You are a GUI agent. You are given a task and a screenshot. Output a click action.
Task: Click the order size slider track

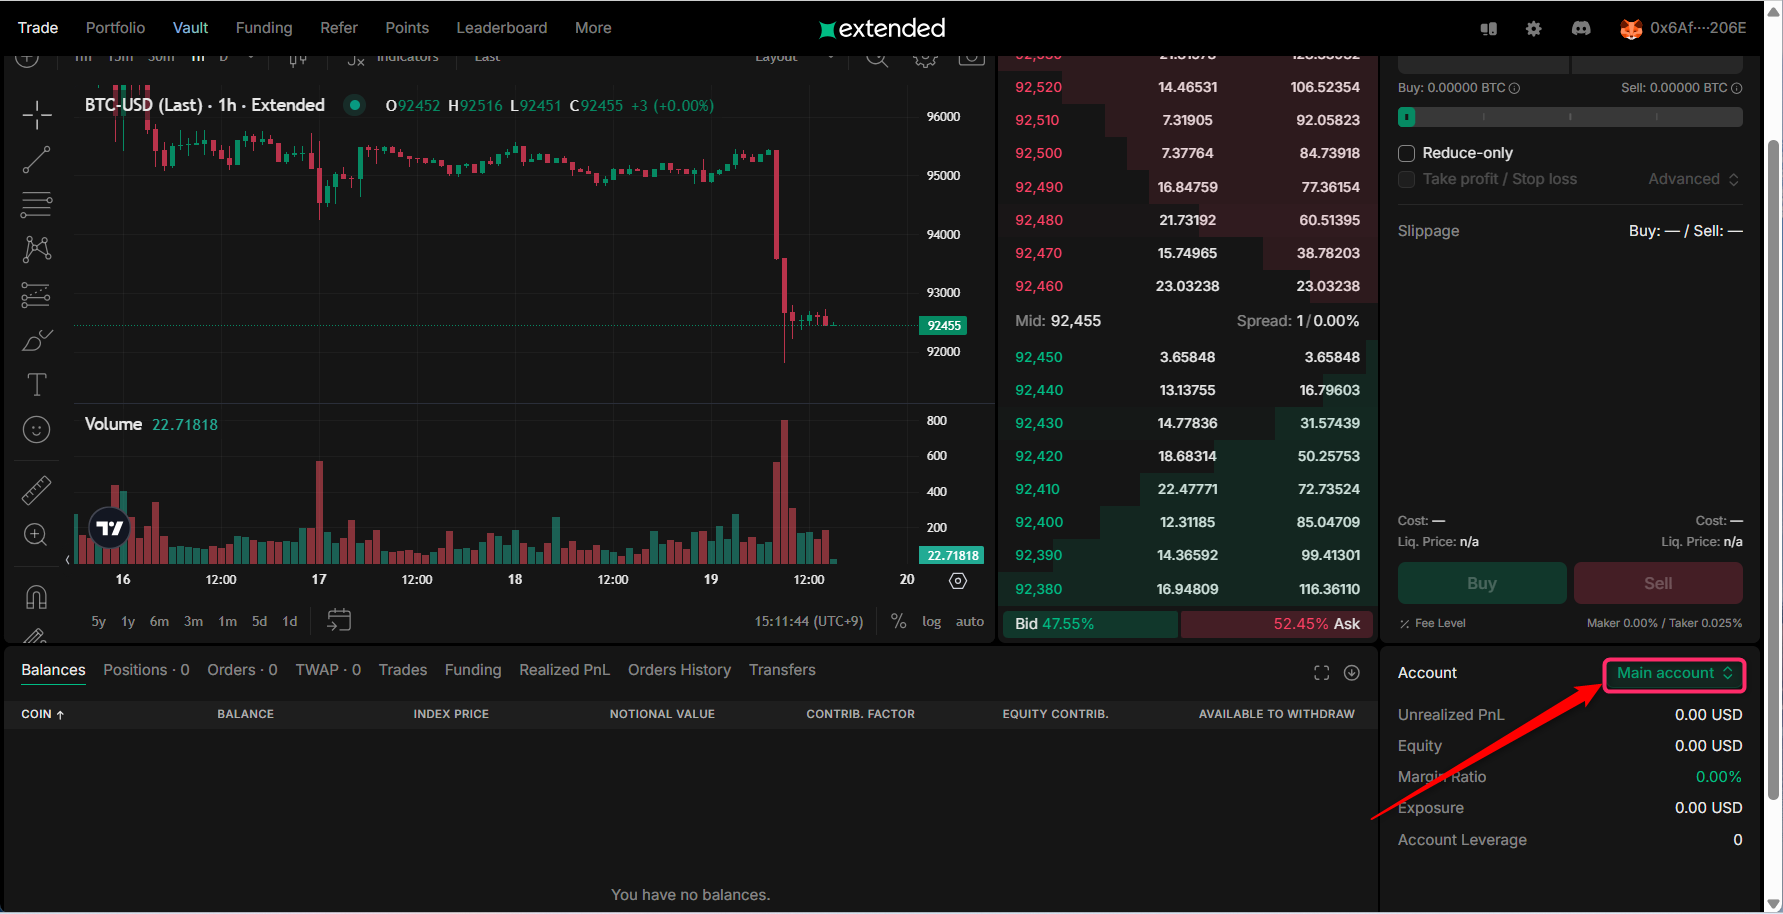pos(1570,117)
